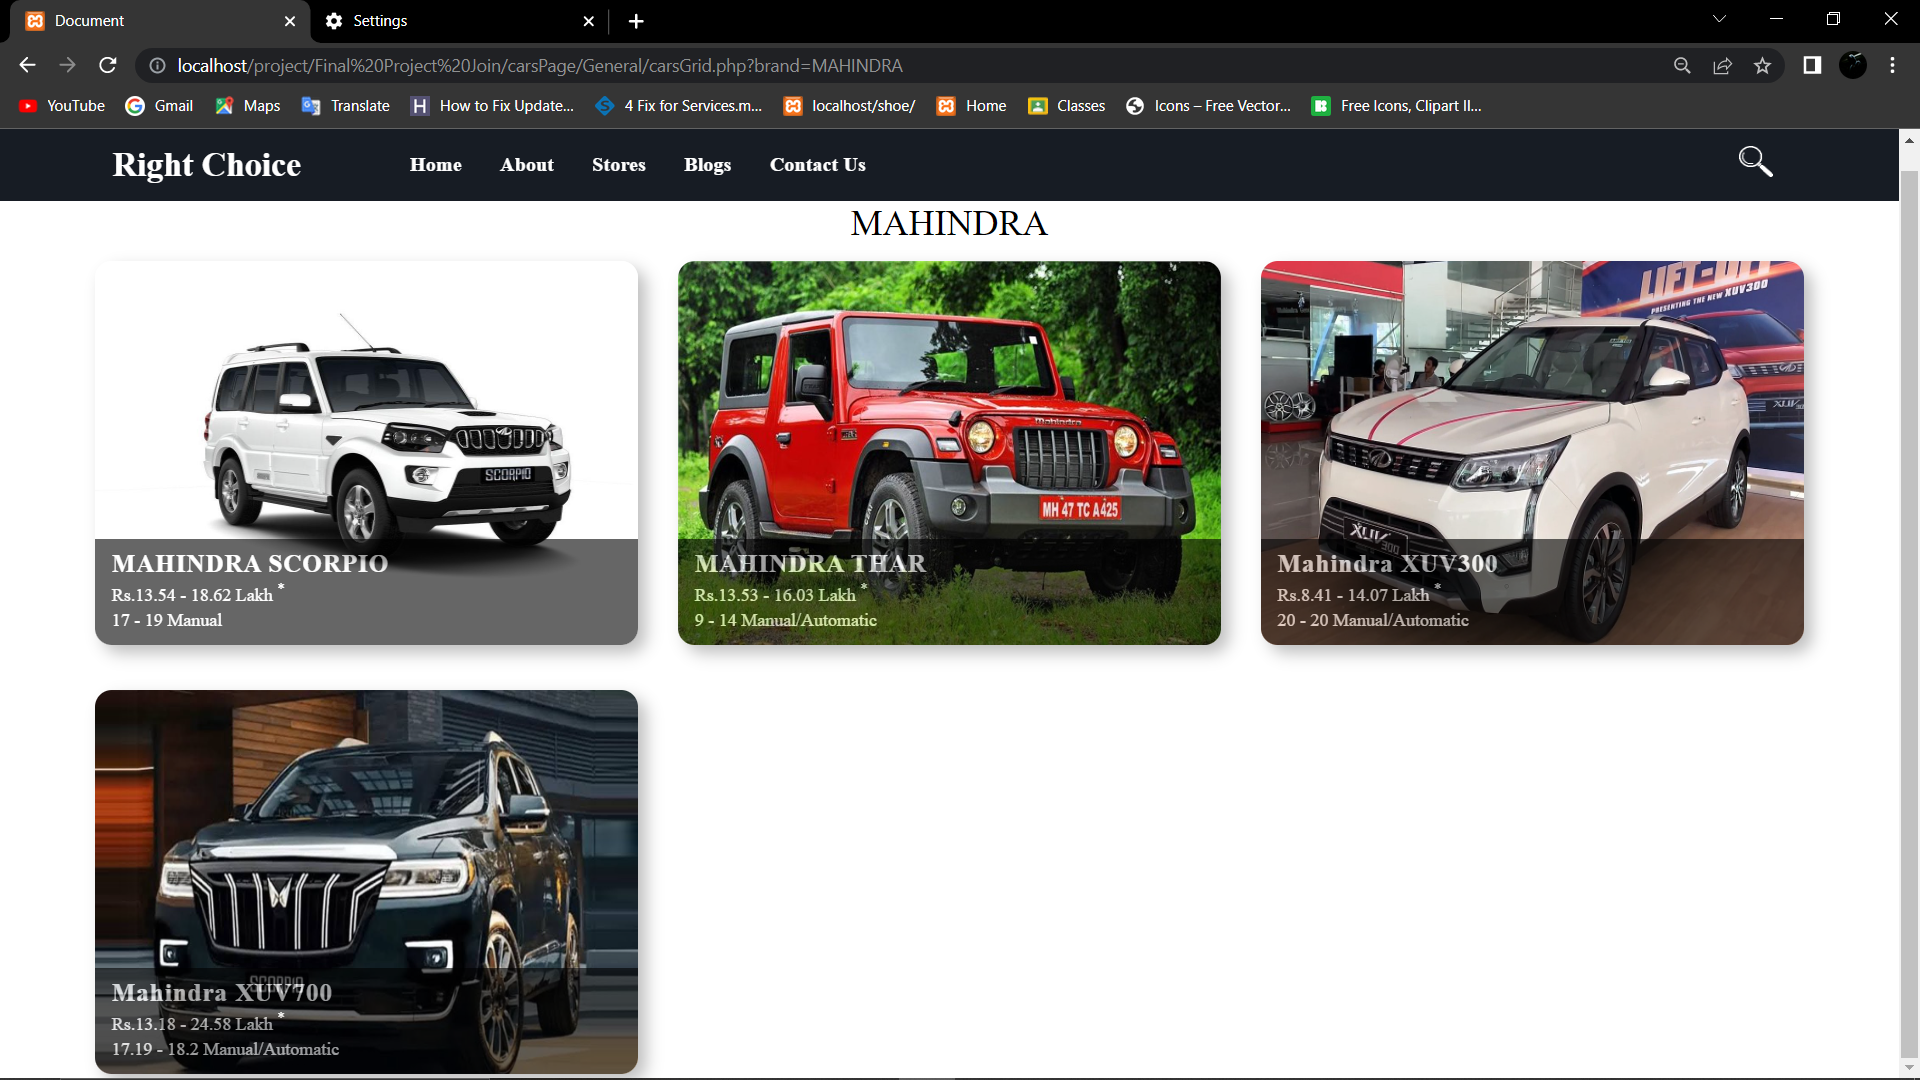Click the Right Choice site logo
Image resolution: width=1920 pixels, height=1080 pixels.
pyautogui.click(x=206, y=165)
